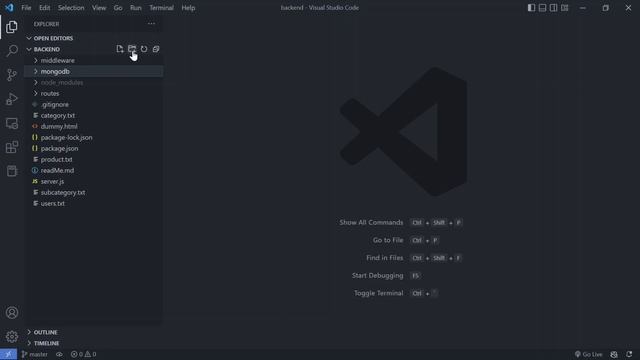
Task: Open notifications bell in status bar
Action: pyautogui.click(x=629, y=354)
